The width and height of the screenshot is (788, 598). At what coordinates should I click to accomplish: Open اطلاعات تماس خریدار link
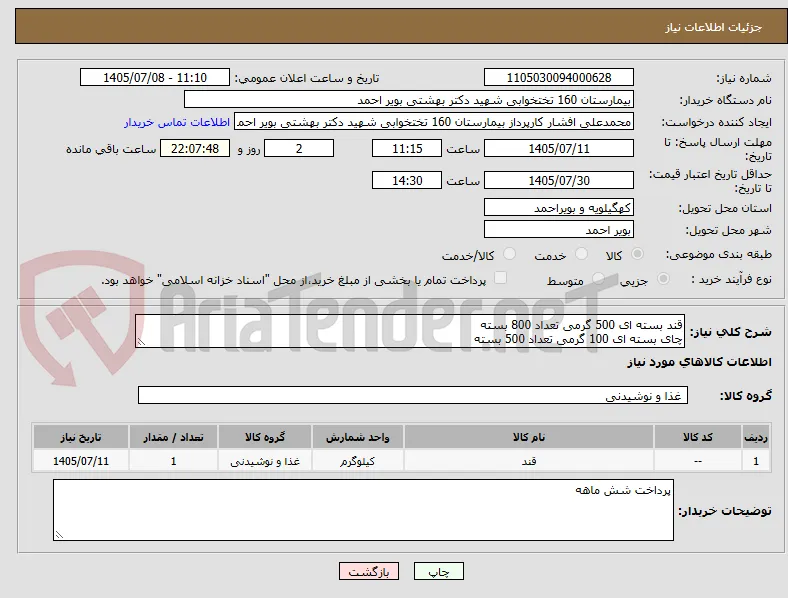click(177, 122)
